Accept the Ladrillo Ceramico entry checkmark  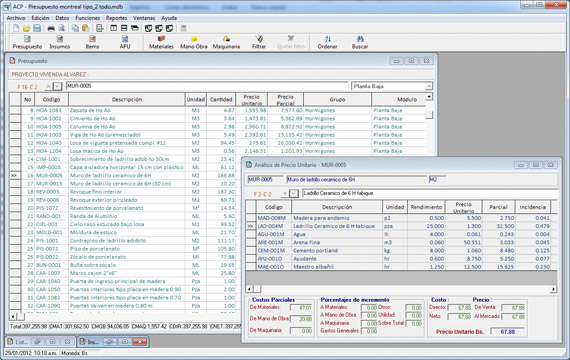tap(294, 193)
